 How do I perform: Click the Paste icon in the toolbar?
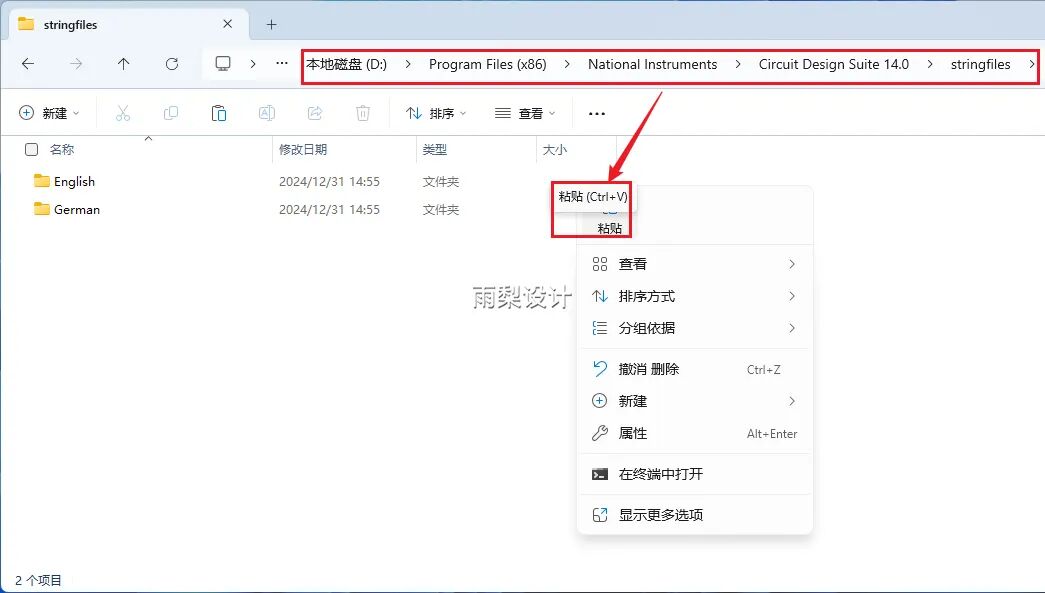[x=219, y=112]
